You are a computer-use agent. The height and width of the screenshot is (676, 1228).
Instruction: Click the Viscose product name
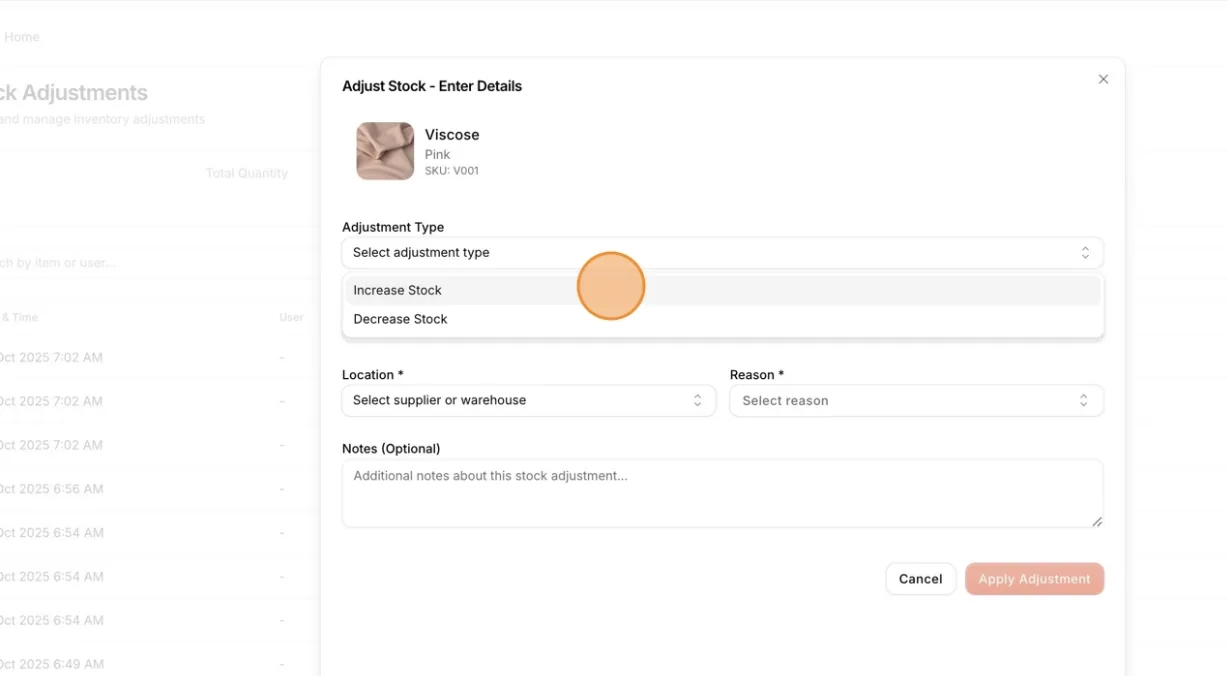[x=452, y=135]
